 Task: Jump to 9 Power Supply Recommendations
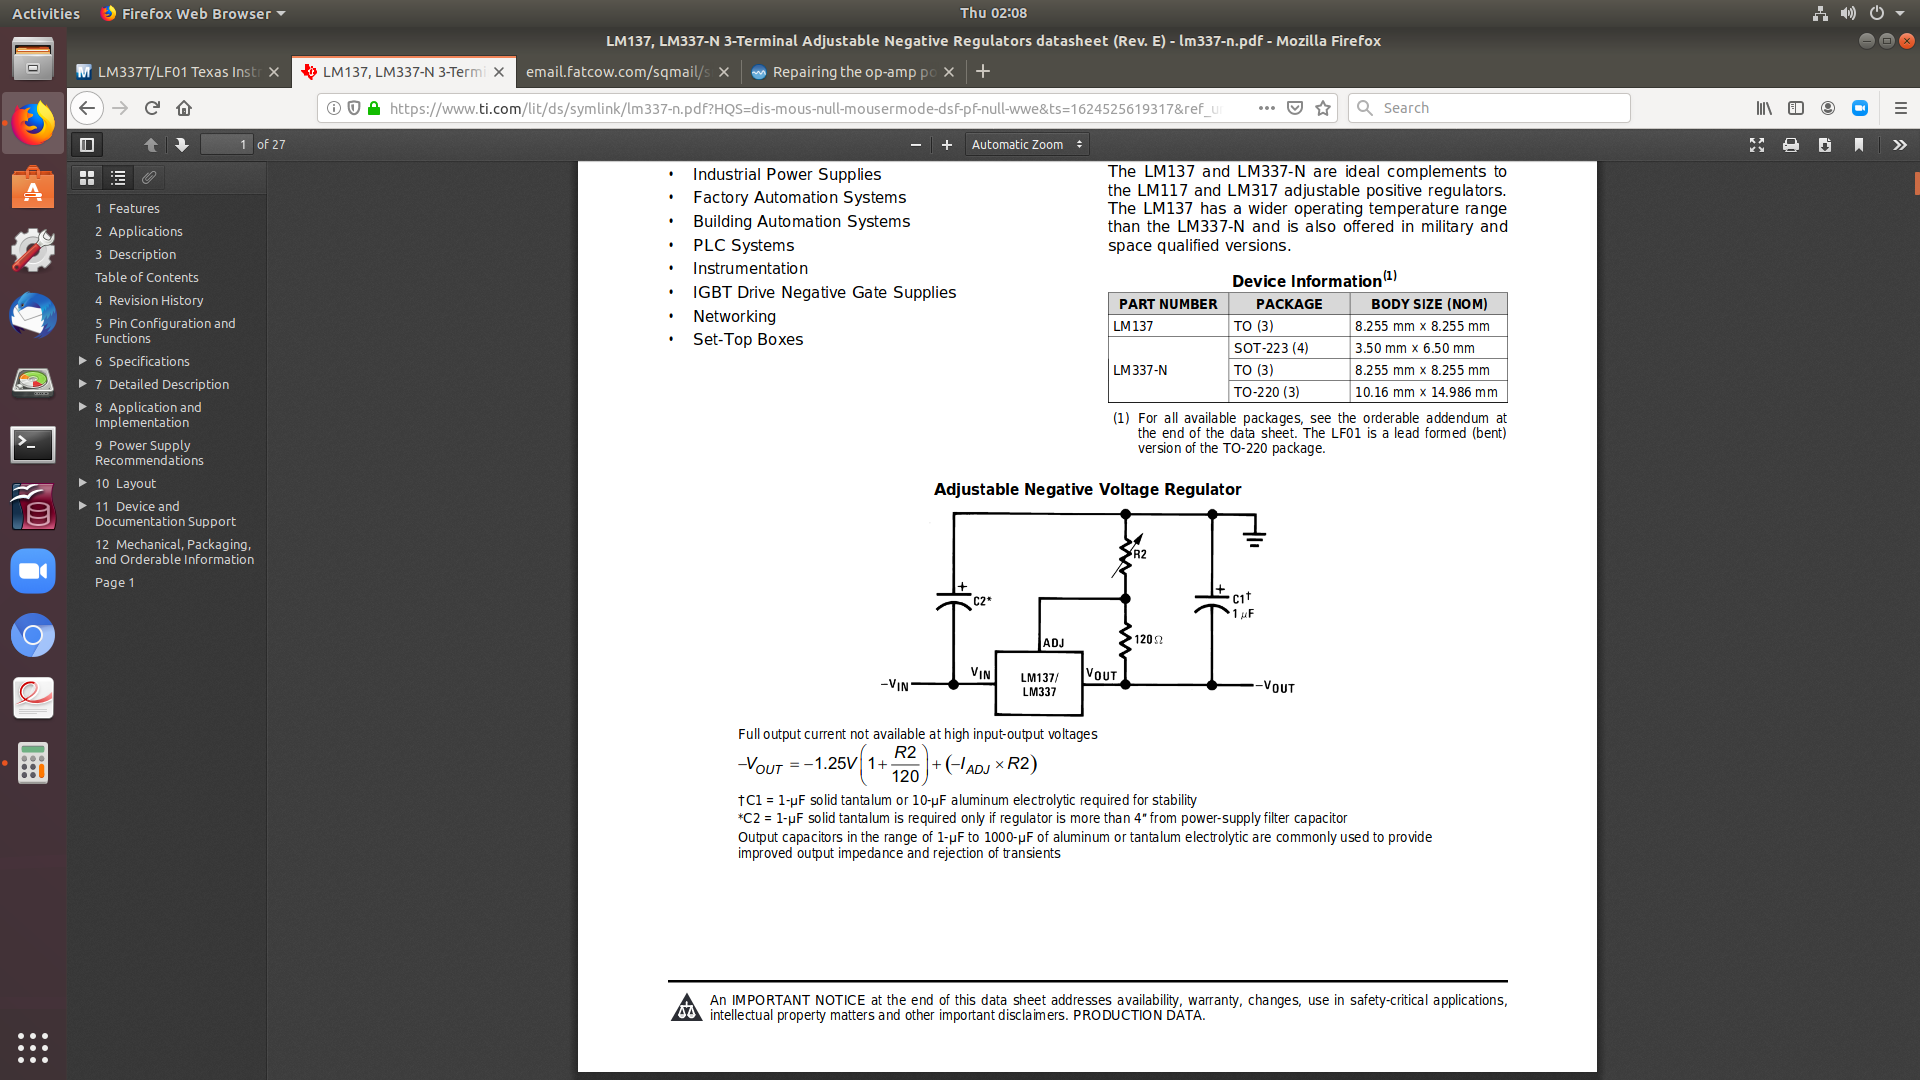149,453
